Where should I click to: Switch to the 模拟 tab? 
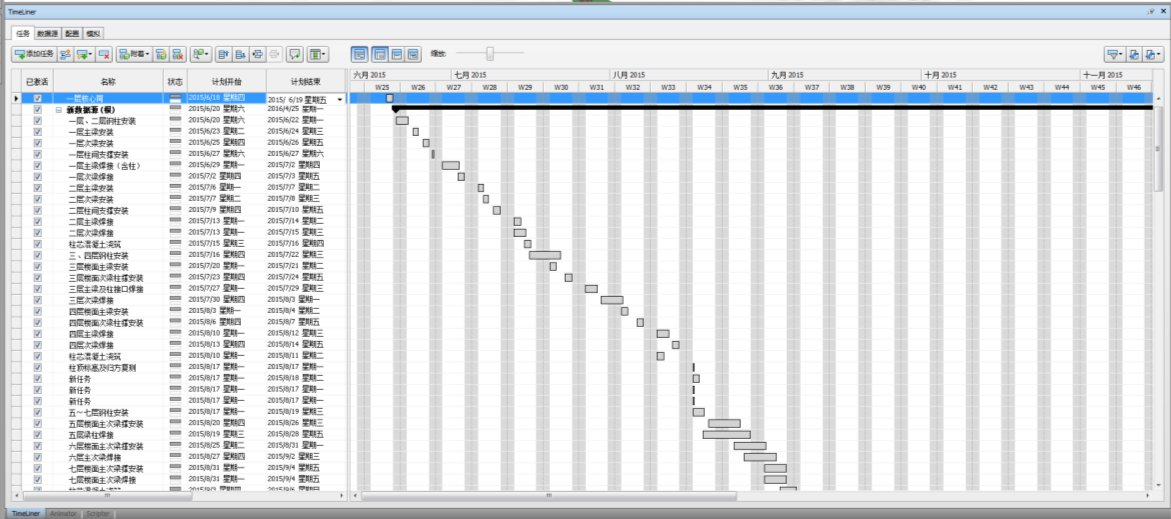[x=93, y=34]
